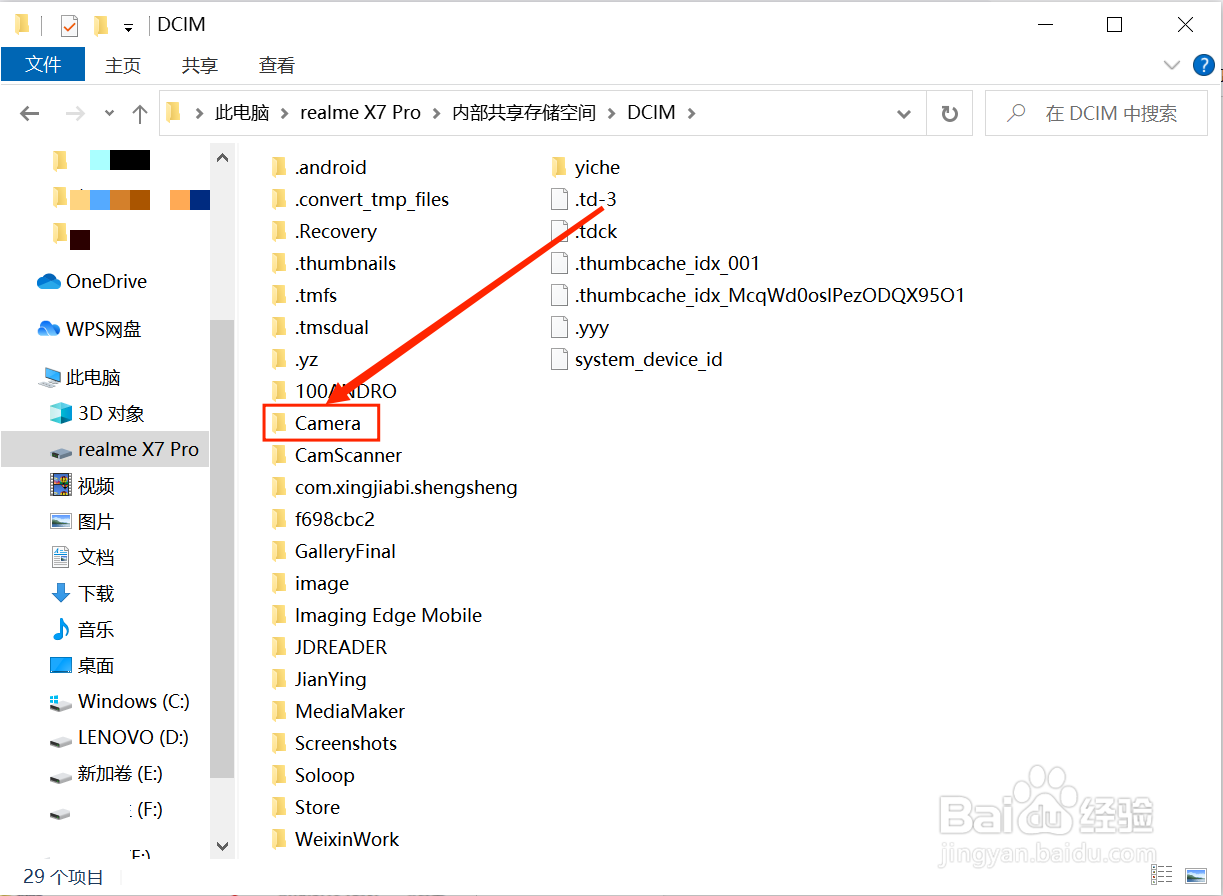1223x896 pixels.
Task: Switch to the 主页 ribbon tab
Action: pos(123,65)
